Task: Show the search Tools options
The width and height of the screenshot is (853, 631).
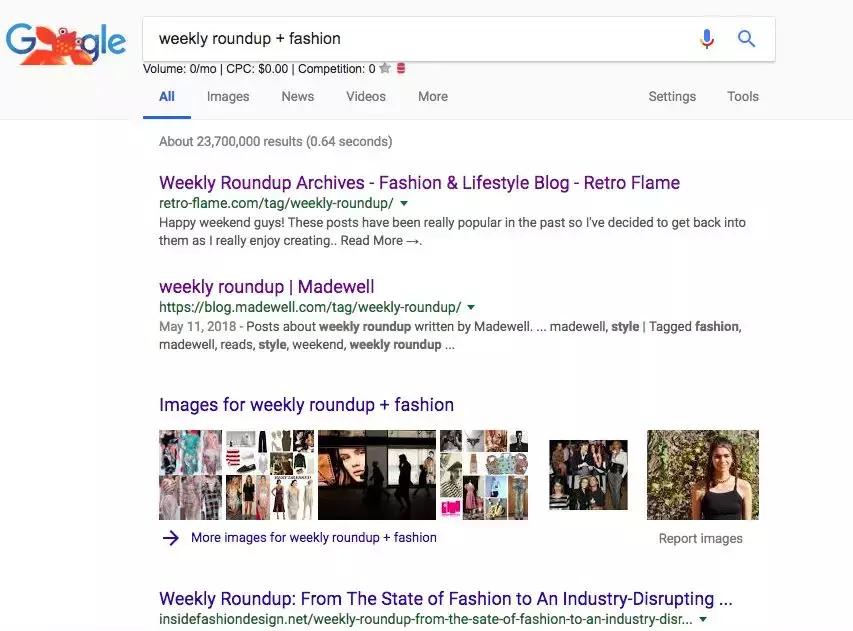Action: pos(743,97)
